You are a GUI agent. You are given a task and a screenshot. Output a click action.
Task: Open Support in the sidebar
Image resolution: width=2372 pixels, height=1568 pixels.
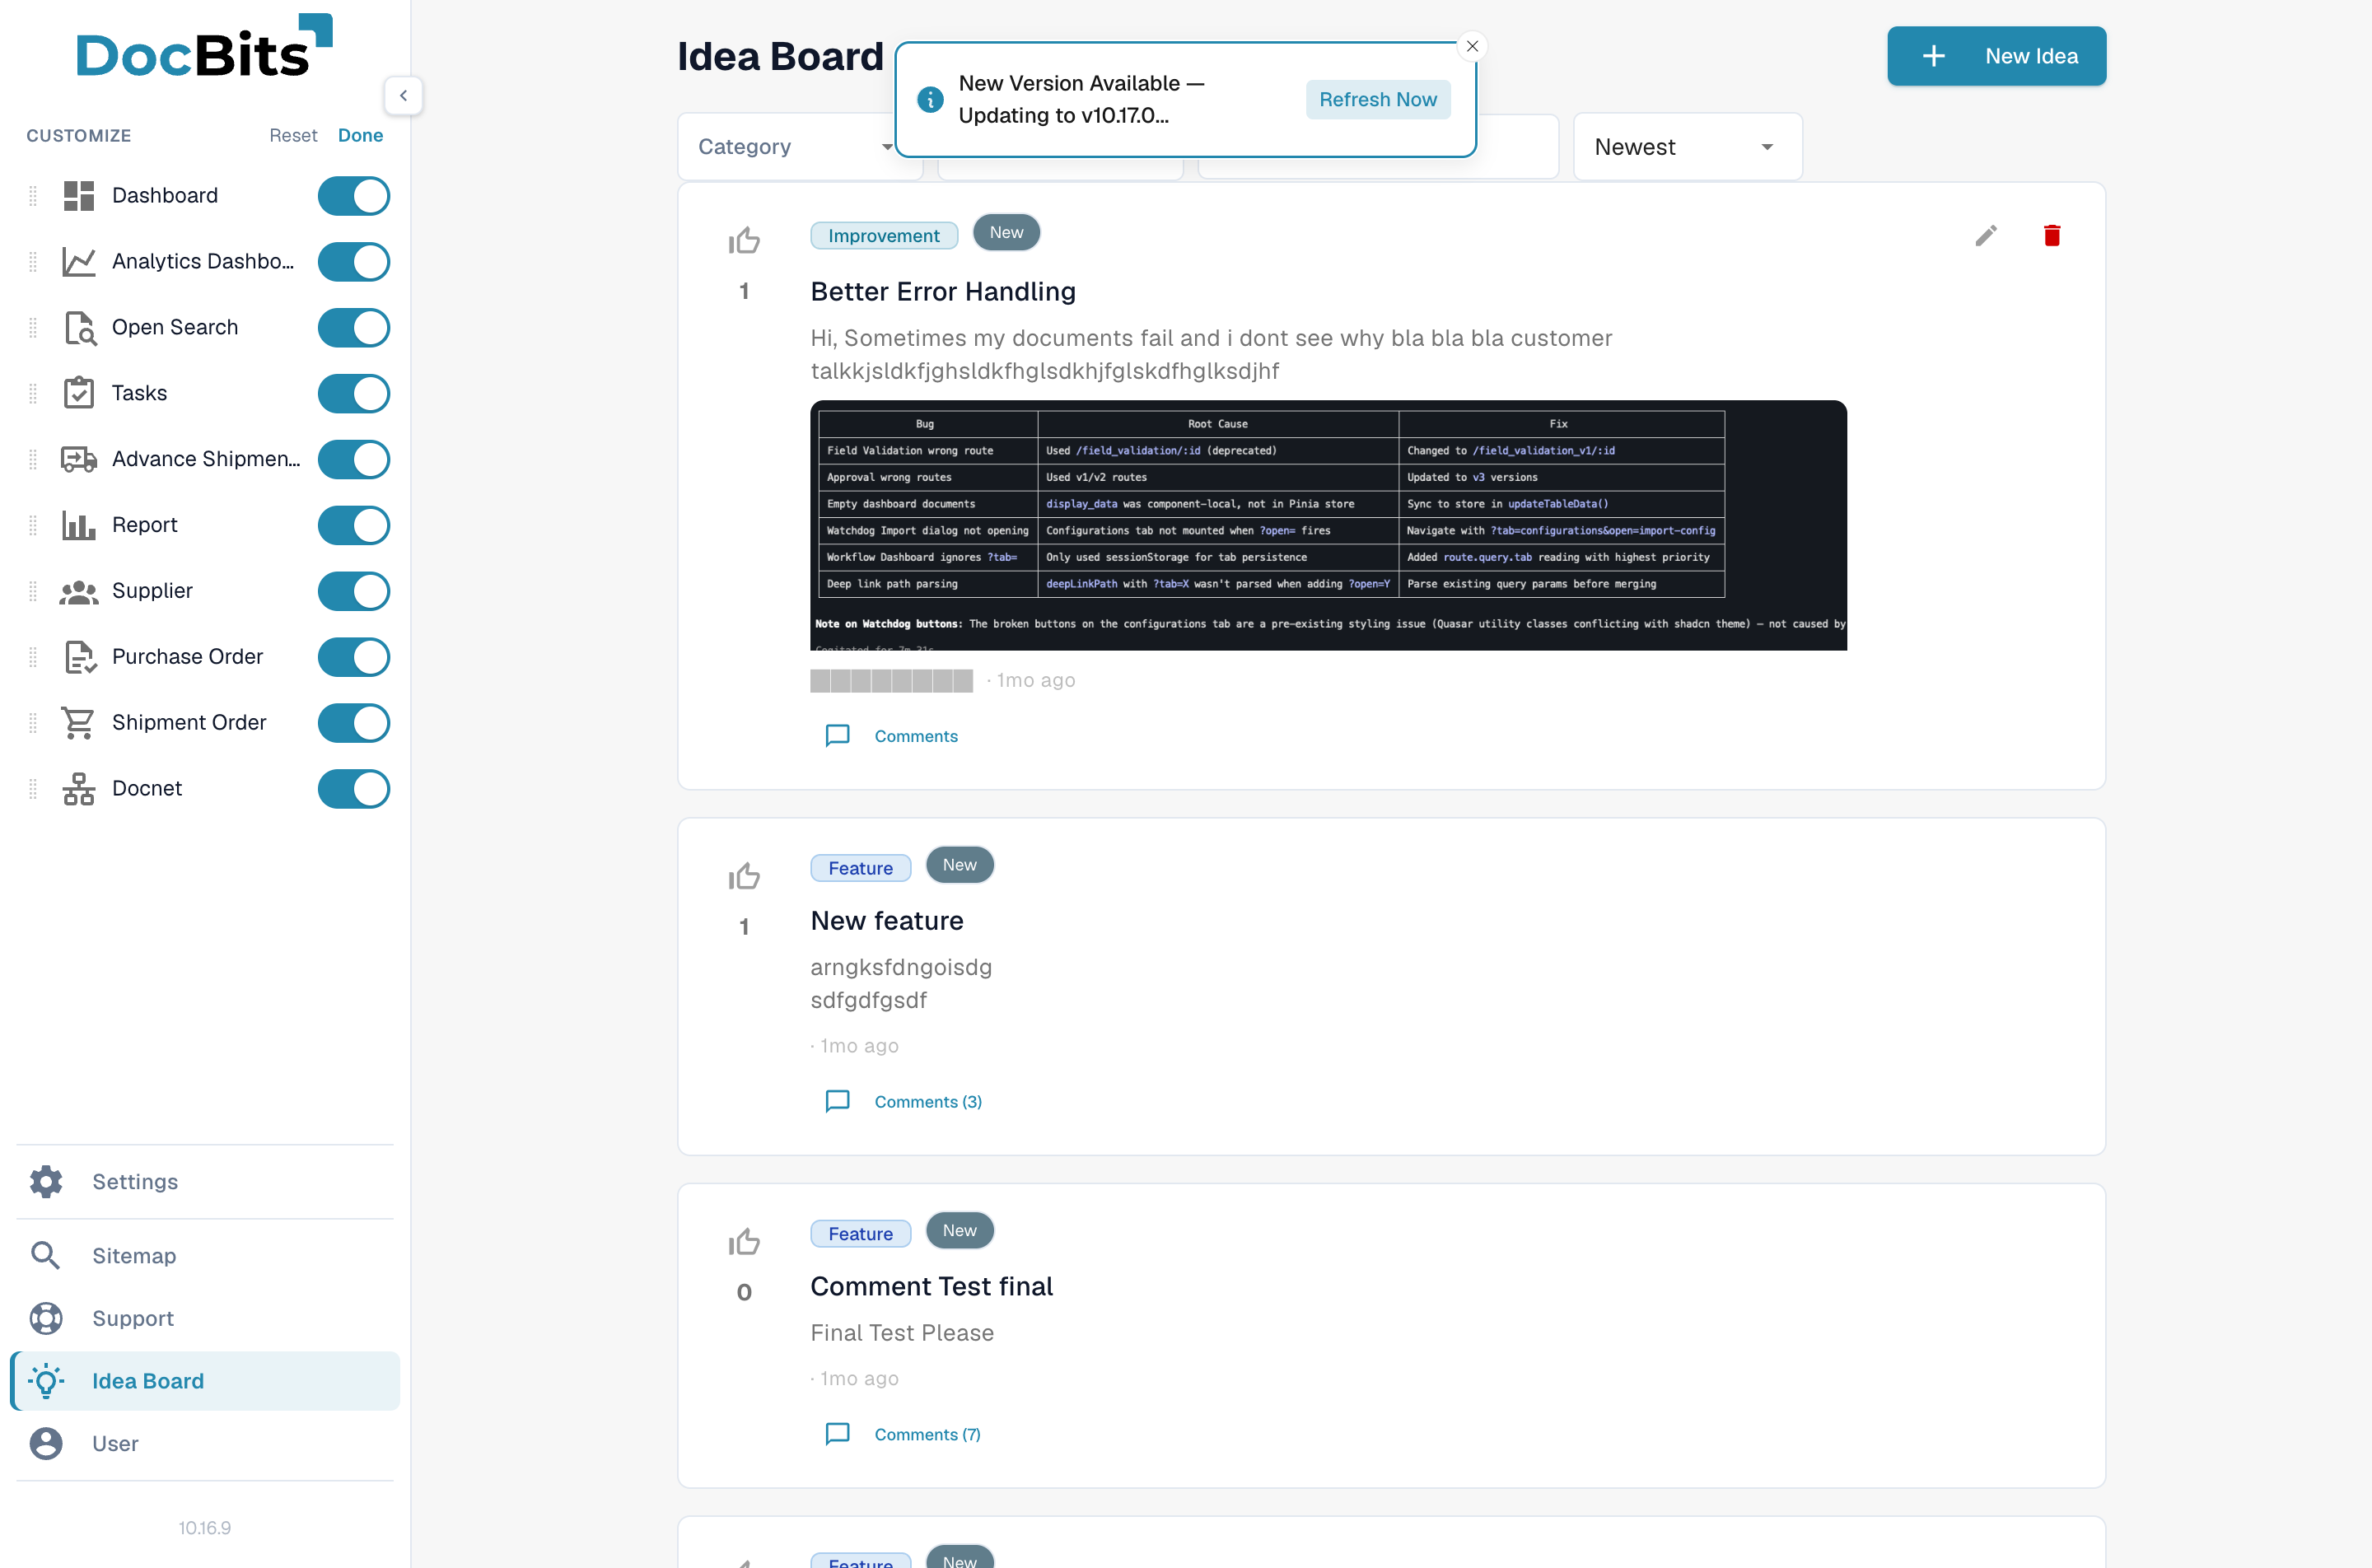point(205,1319)
